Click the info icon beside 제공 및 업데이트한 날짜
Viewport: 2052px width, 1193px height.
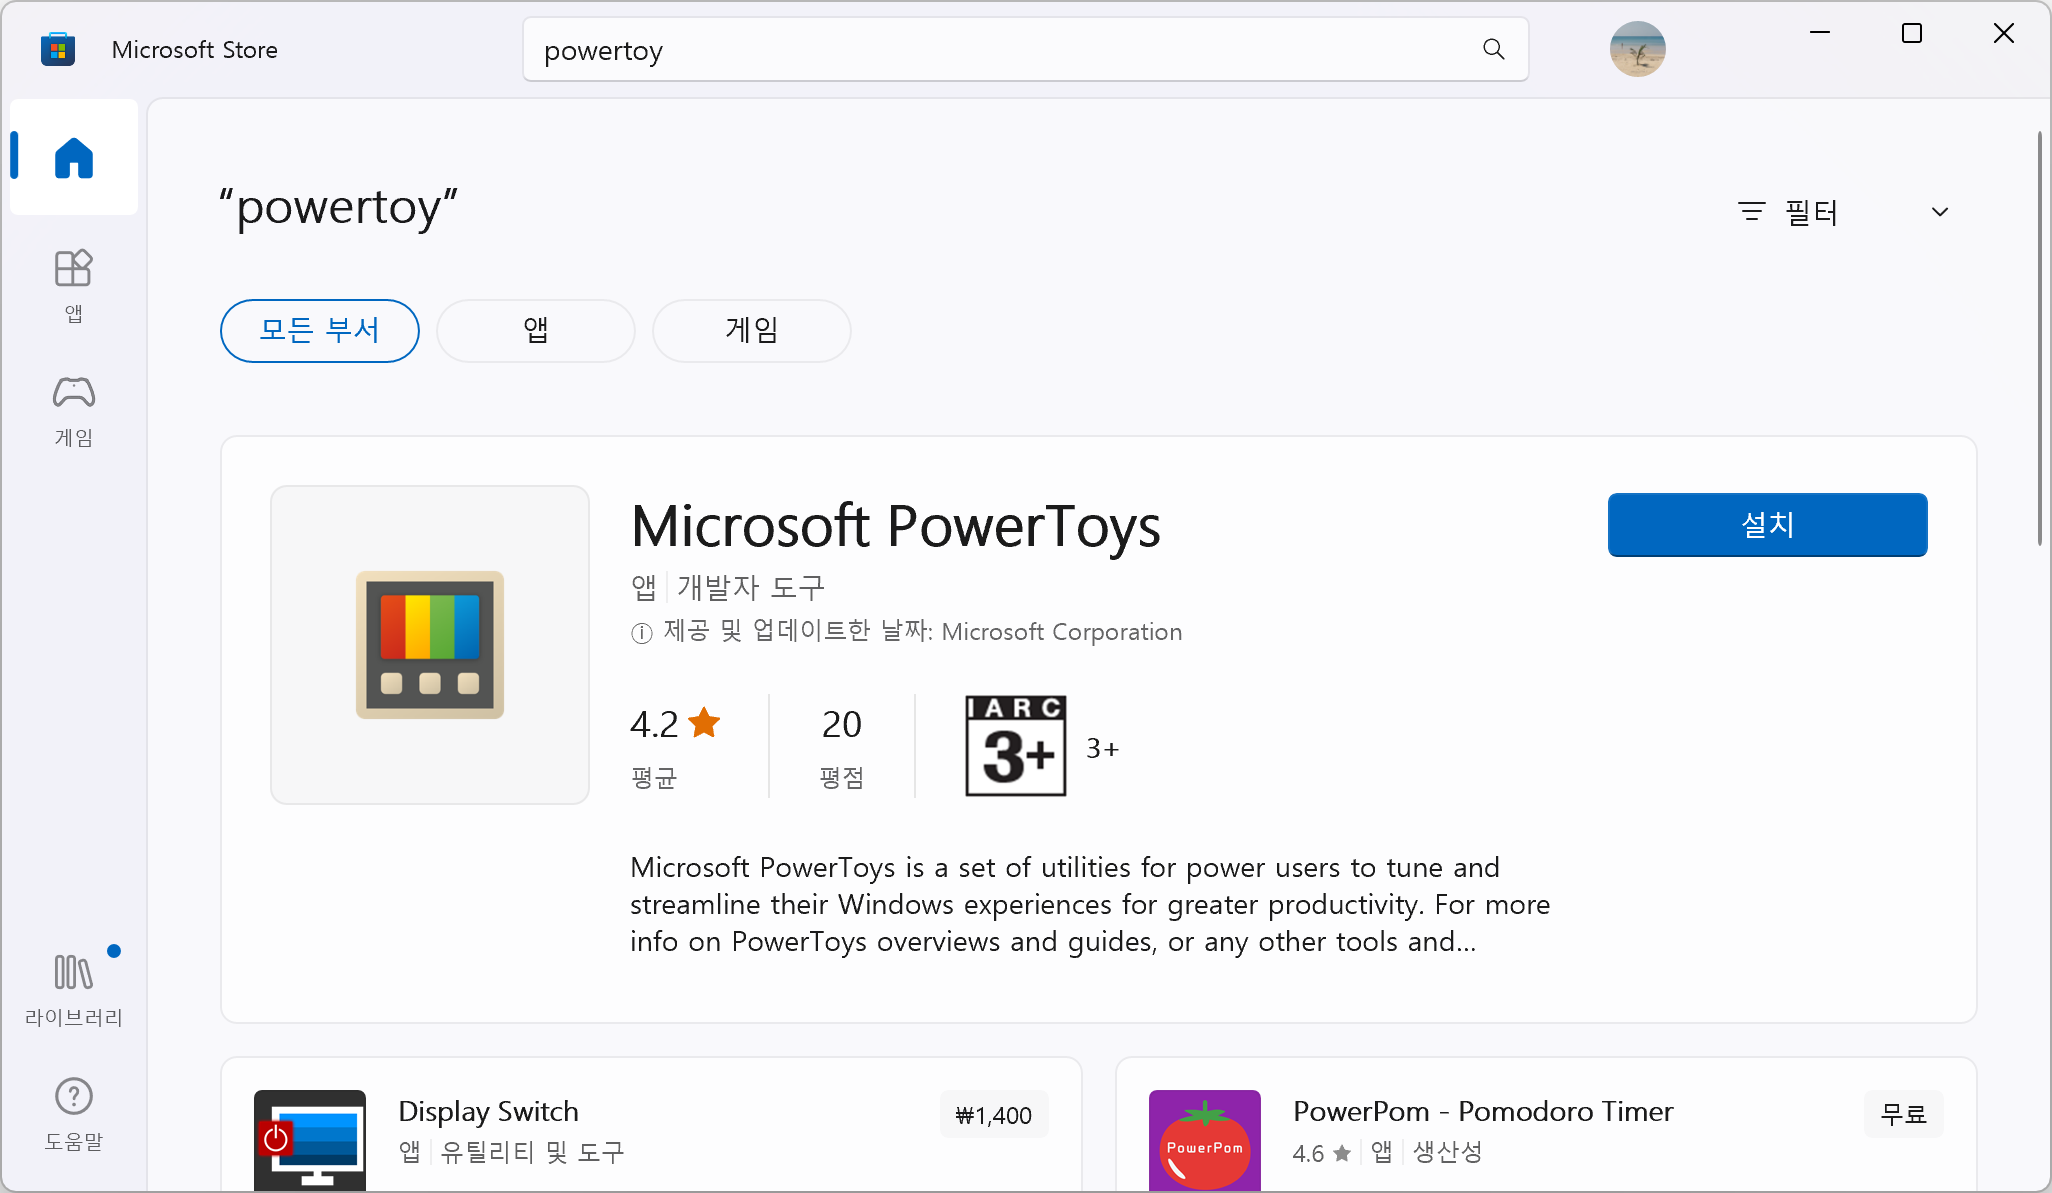coord(641,633)
